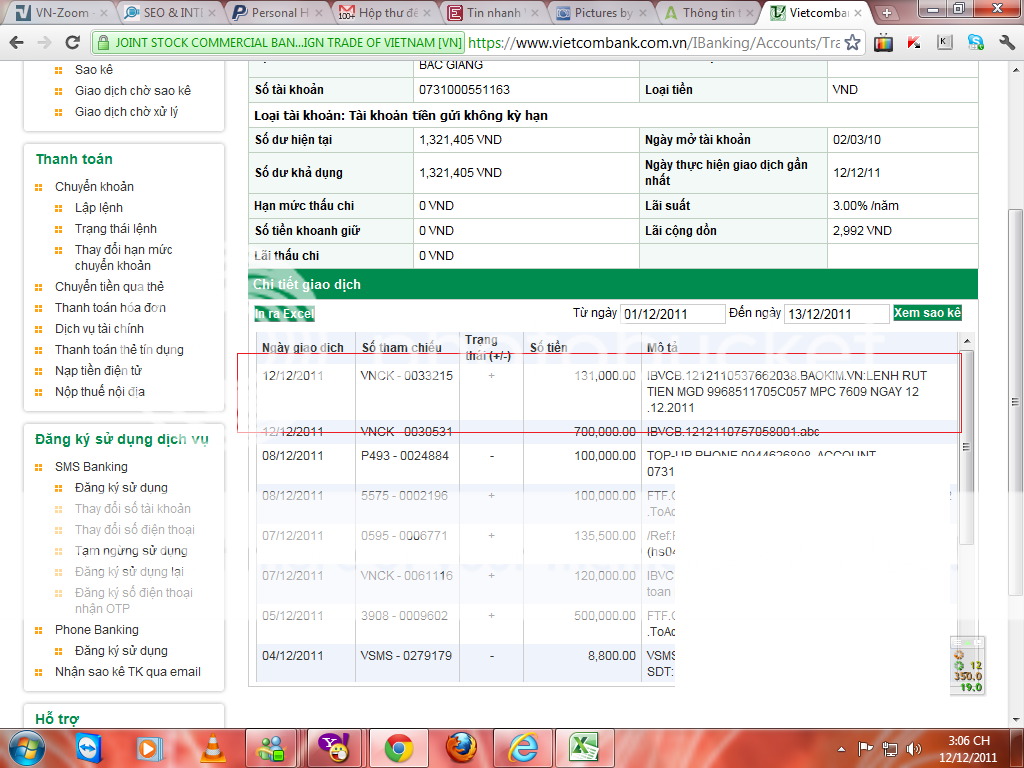Open Excel from the taskbar
Viewport: 1024px width, 768px height.
584,748
